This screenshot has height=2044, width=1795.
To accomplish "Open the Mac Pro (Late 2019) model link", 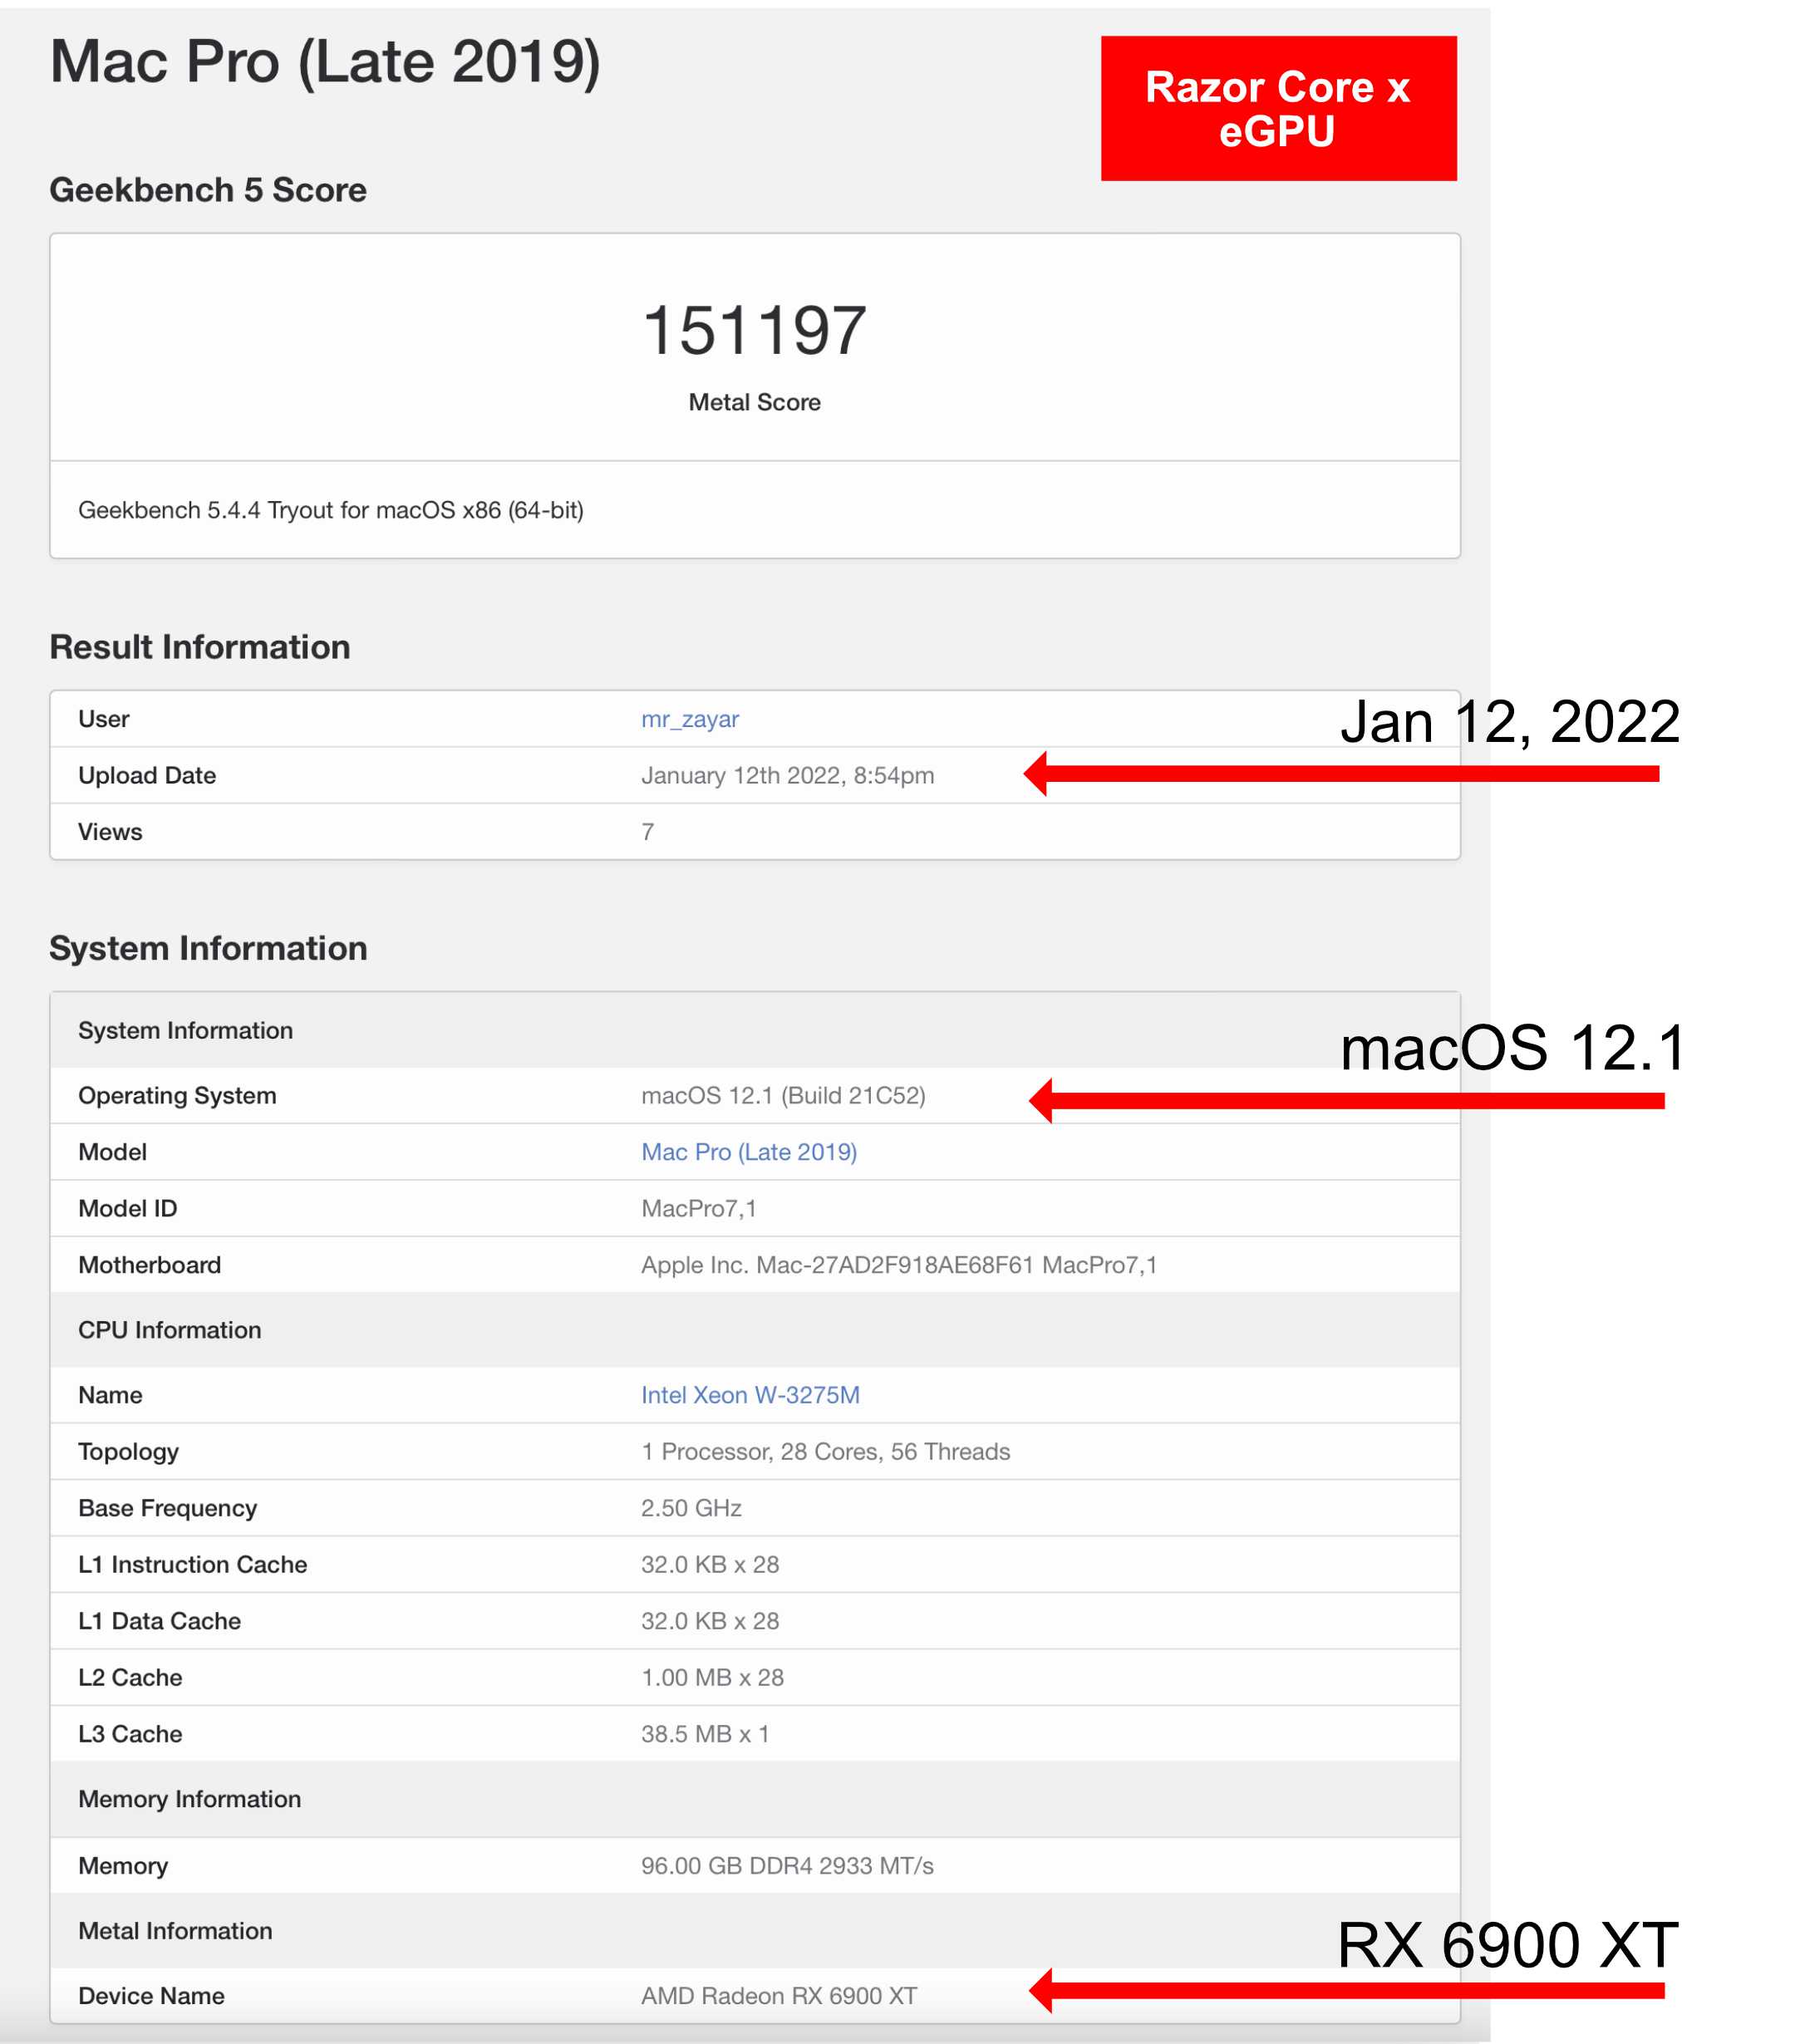I will [748, 1152].
